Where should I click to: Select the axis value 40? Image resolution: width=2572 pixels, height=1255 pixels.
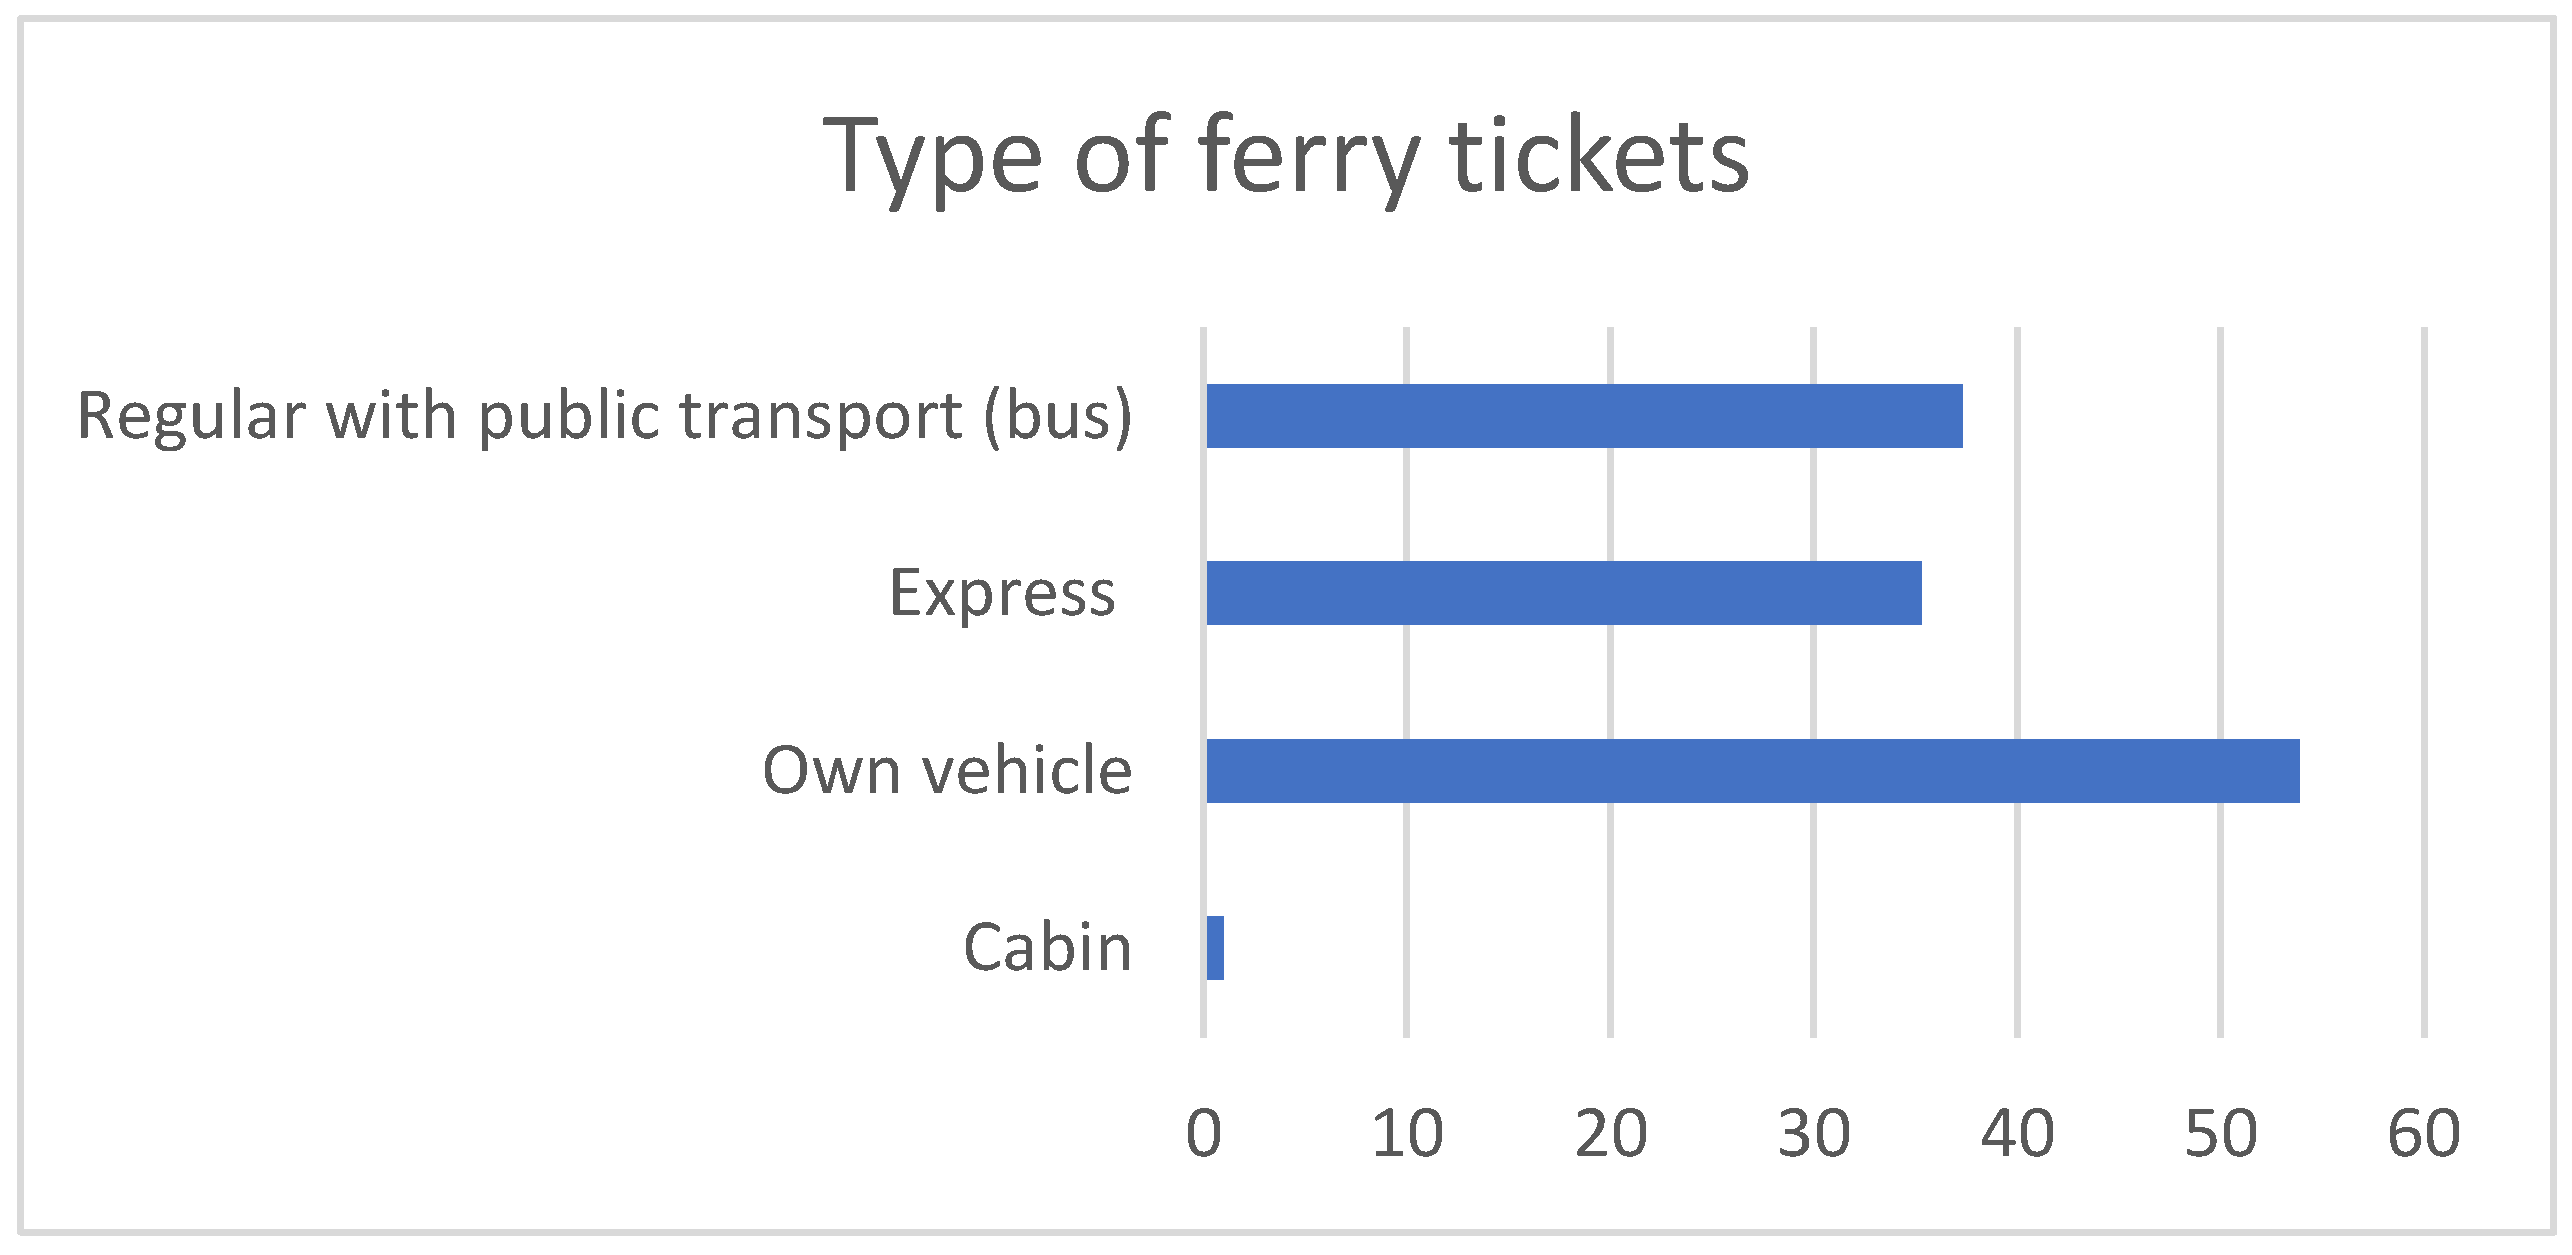click(x=2017, y=1134)
